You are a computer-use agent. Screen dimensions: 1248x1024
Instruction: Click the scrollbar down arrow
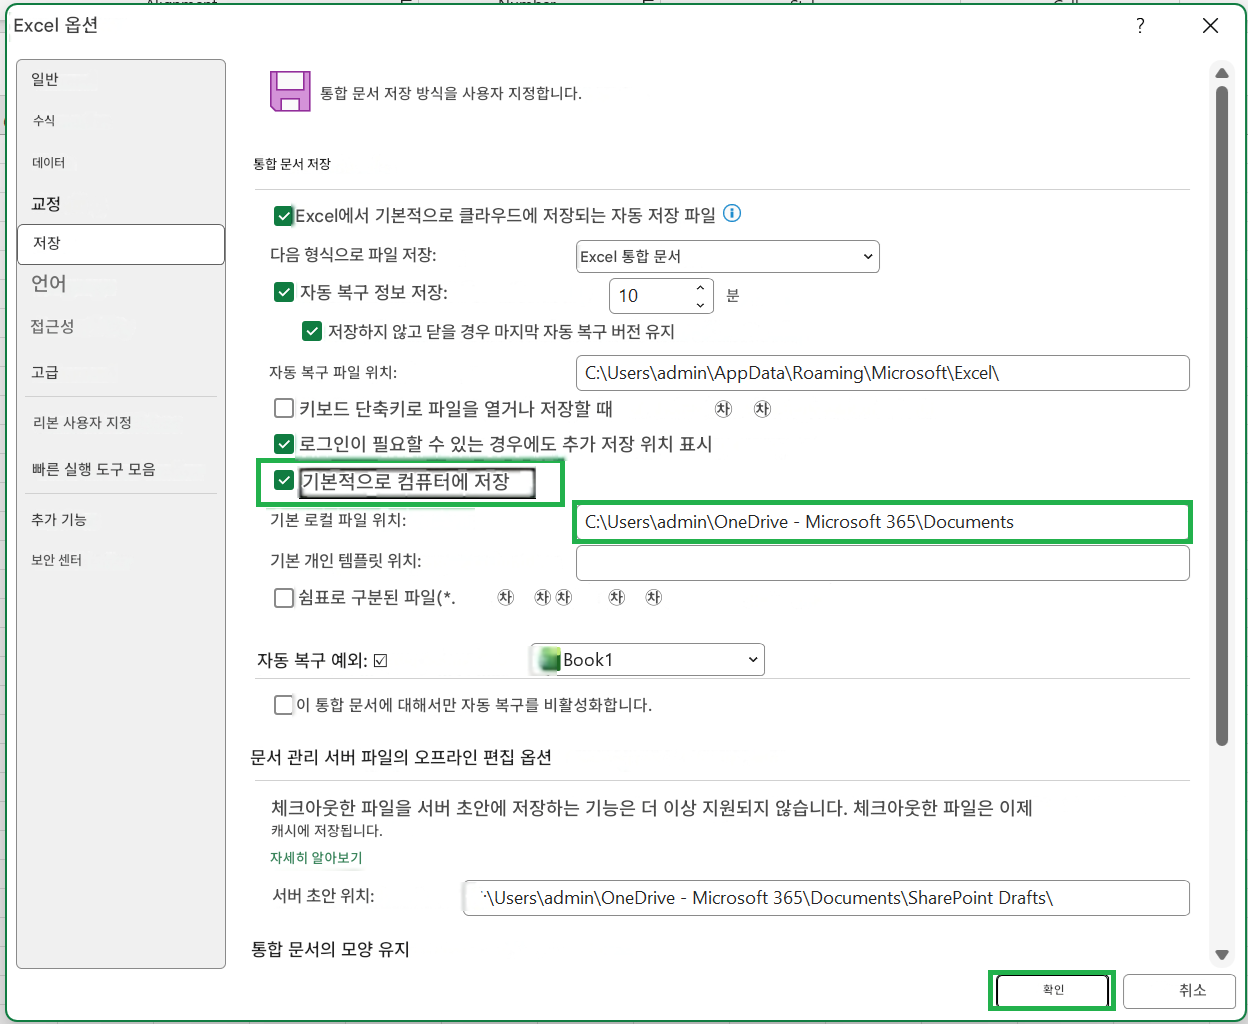(1221, 954)
